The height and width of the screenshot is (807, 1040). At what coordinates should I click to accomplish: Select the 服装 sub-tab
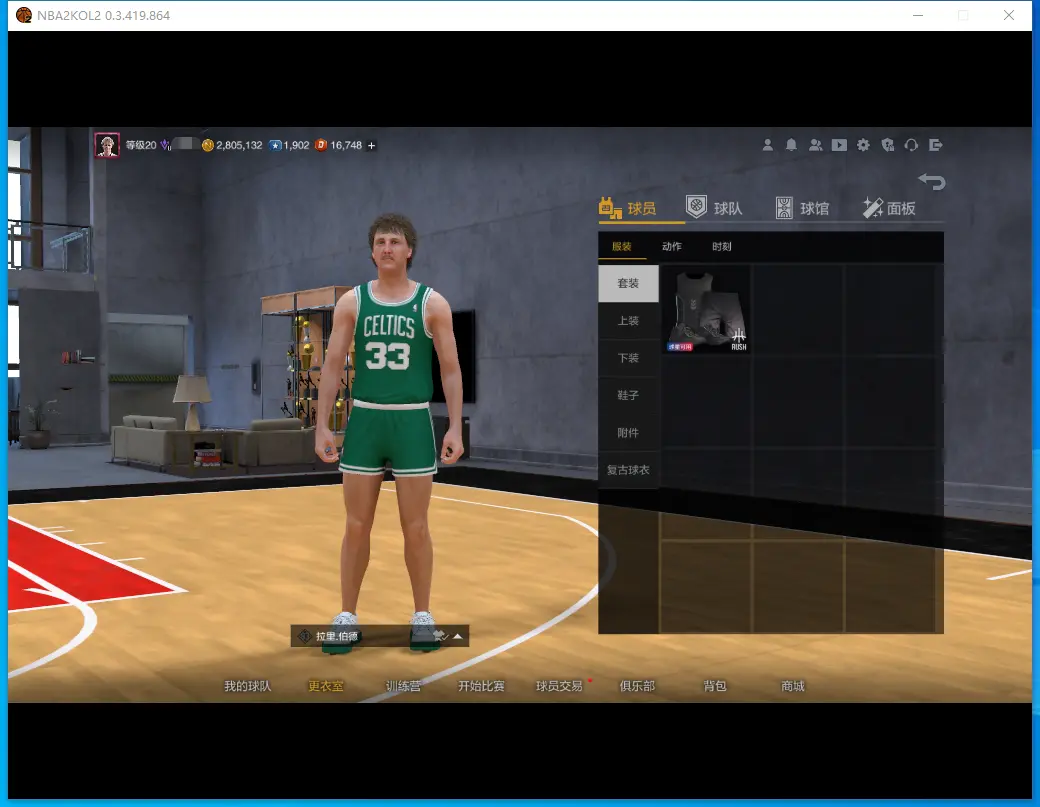click(621, 246)
